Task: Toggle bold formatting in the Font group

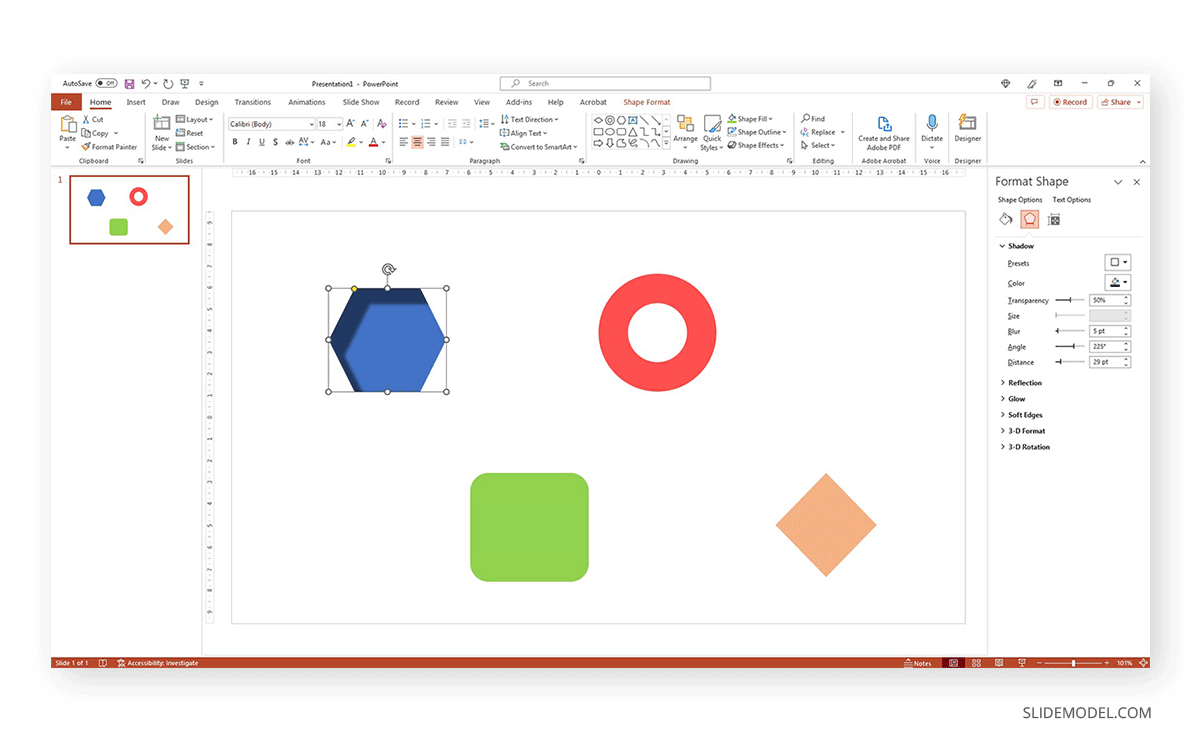Action: 235,141
